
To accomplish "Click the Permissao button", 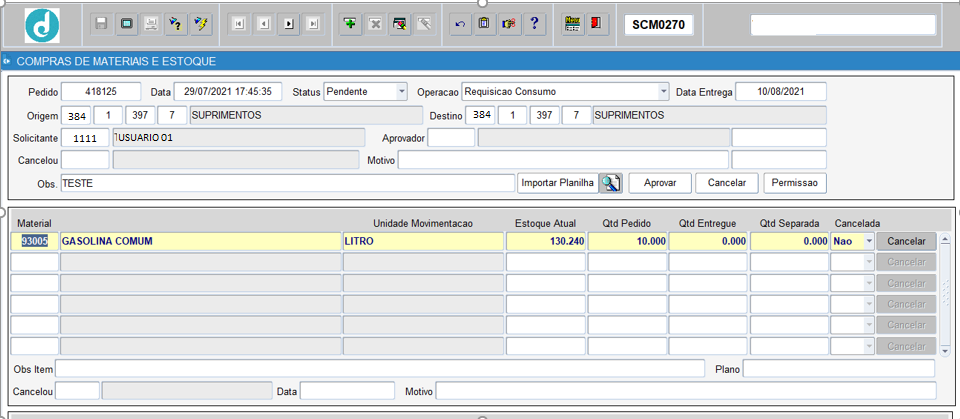I will [x=795, y=183].
